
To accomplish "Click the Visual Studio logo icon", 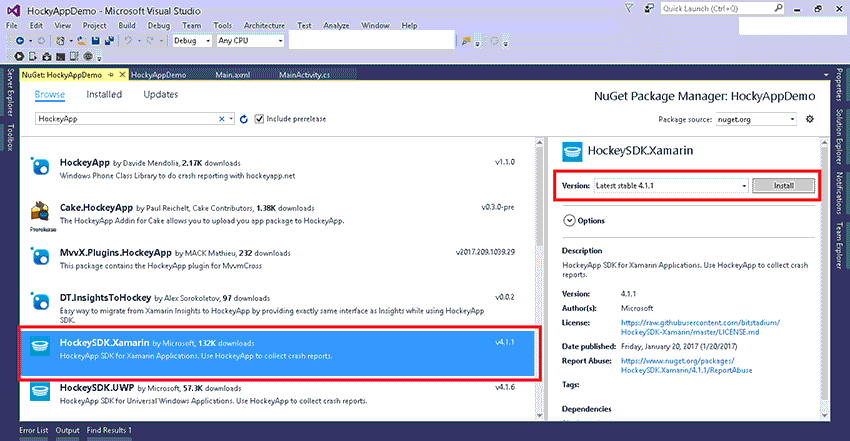I will pyautogui.click(x=14, y=11).
